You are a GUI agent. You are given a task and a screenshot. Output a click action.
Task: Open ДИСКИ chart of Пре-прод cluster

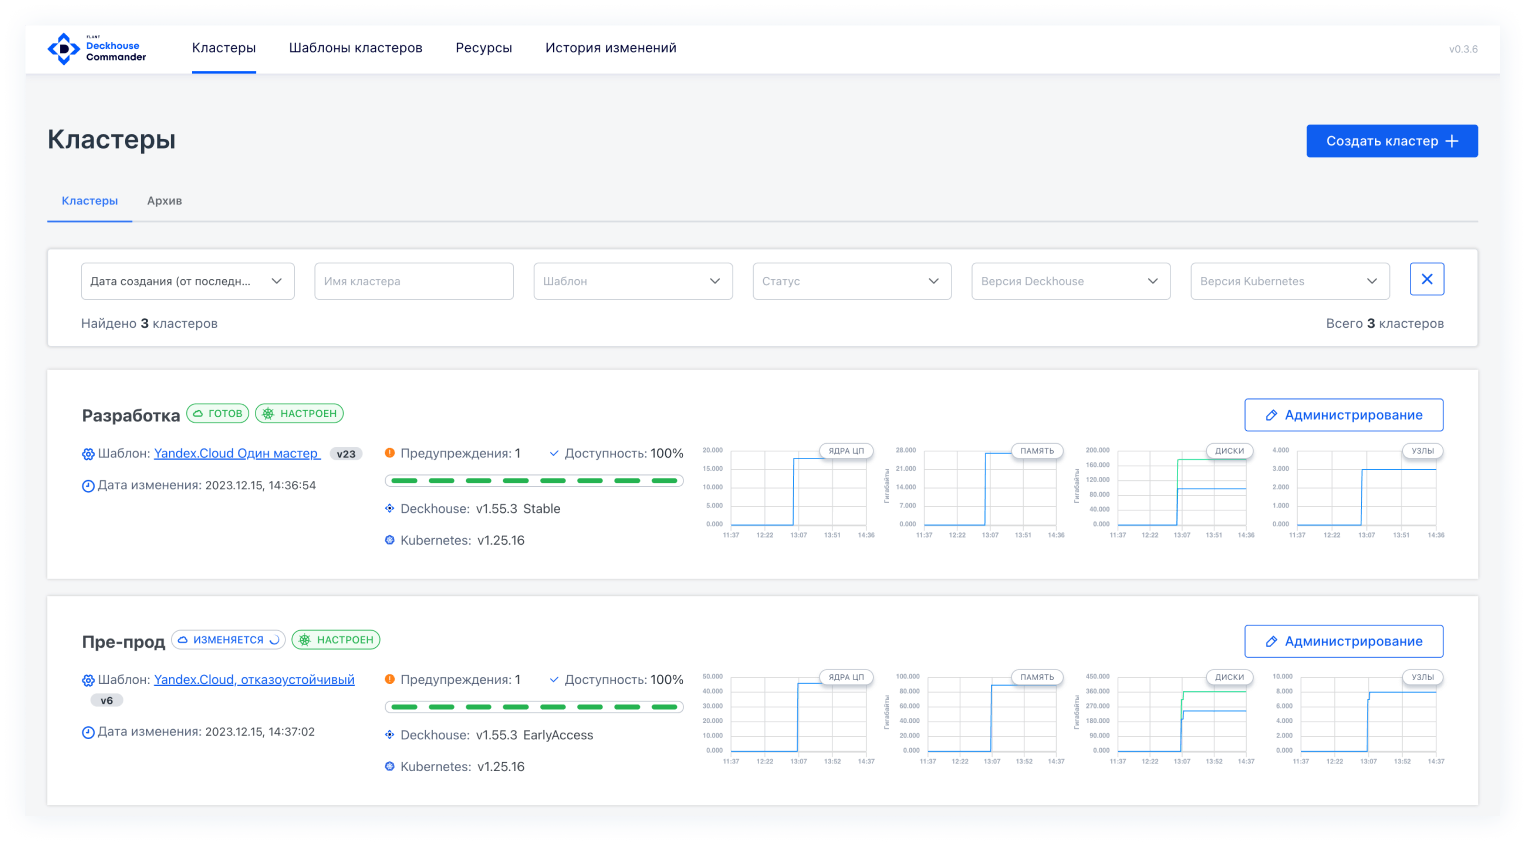pos(1165,717)
